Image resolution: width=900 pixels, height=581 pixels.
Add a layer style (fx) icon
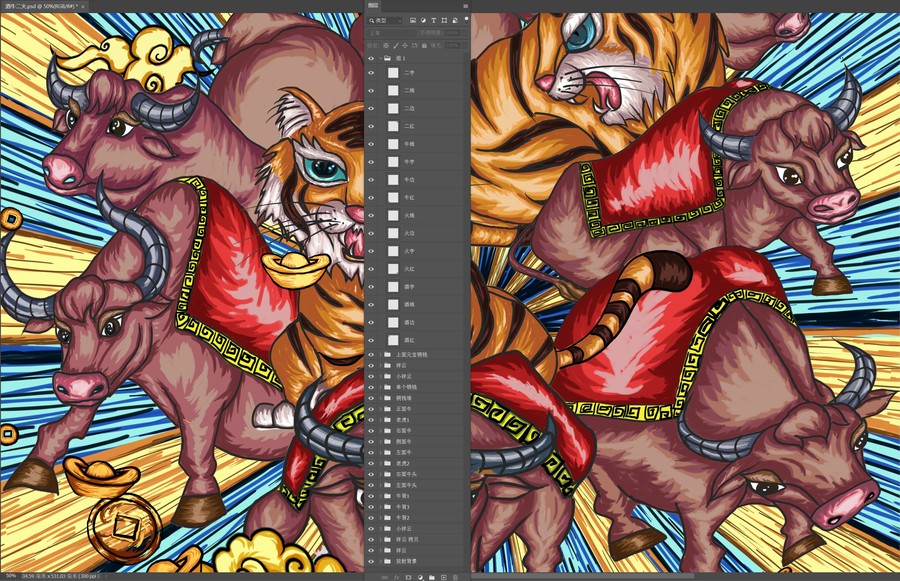click(x=397, y=577)
